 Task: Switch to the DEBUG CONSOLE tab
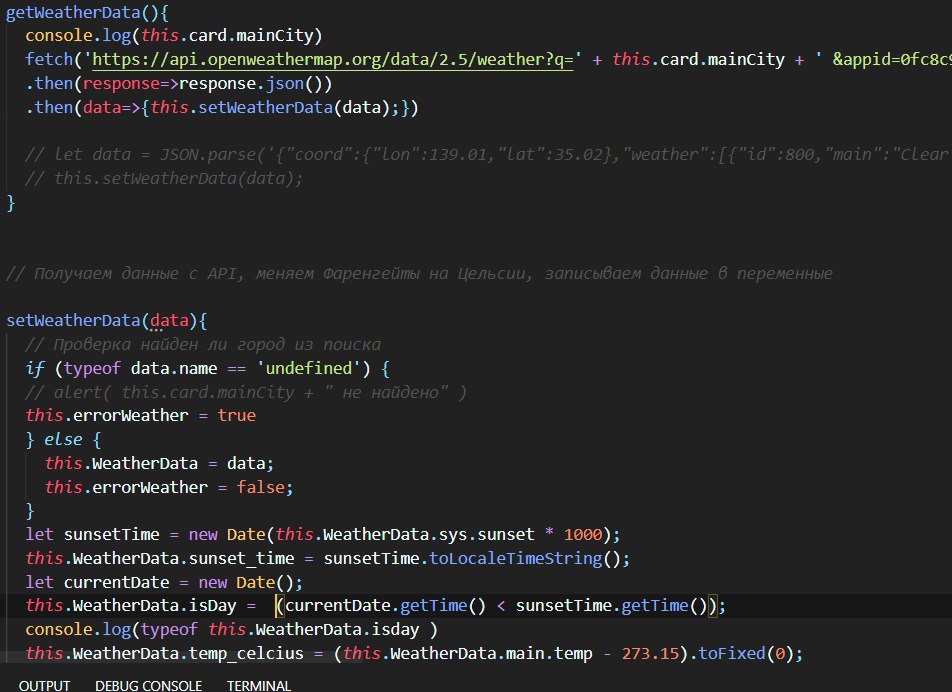click(x=149, y=685)
